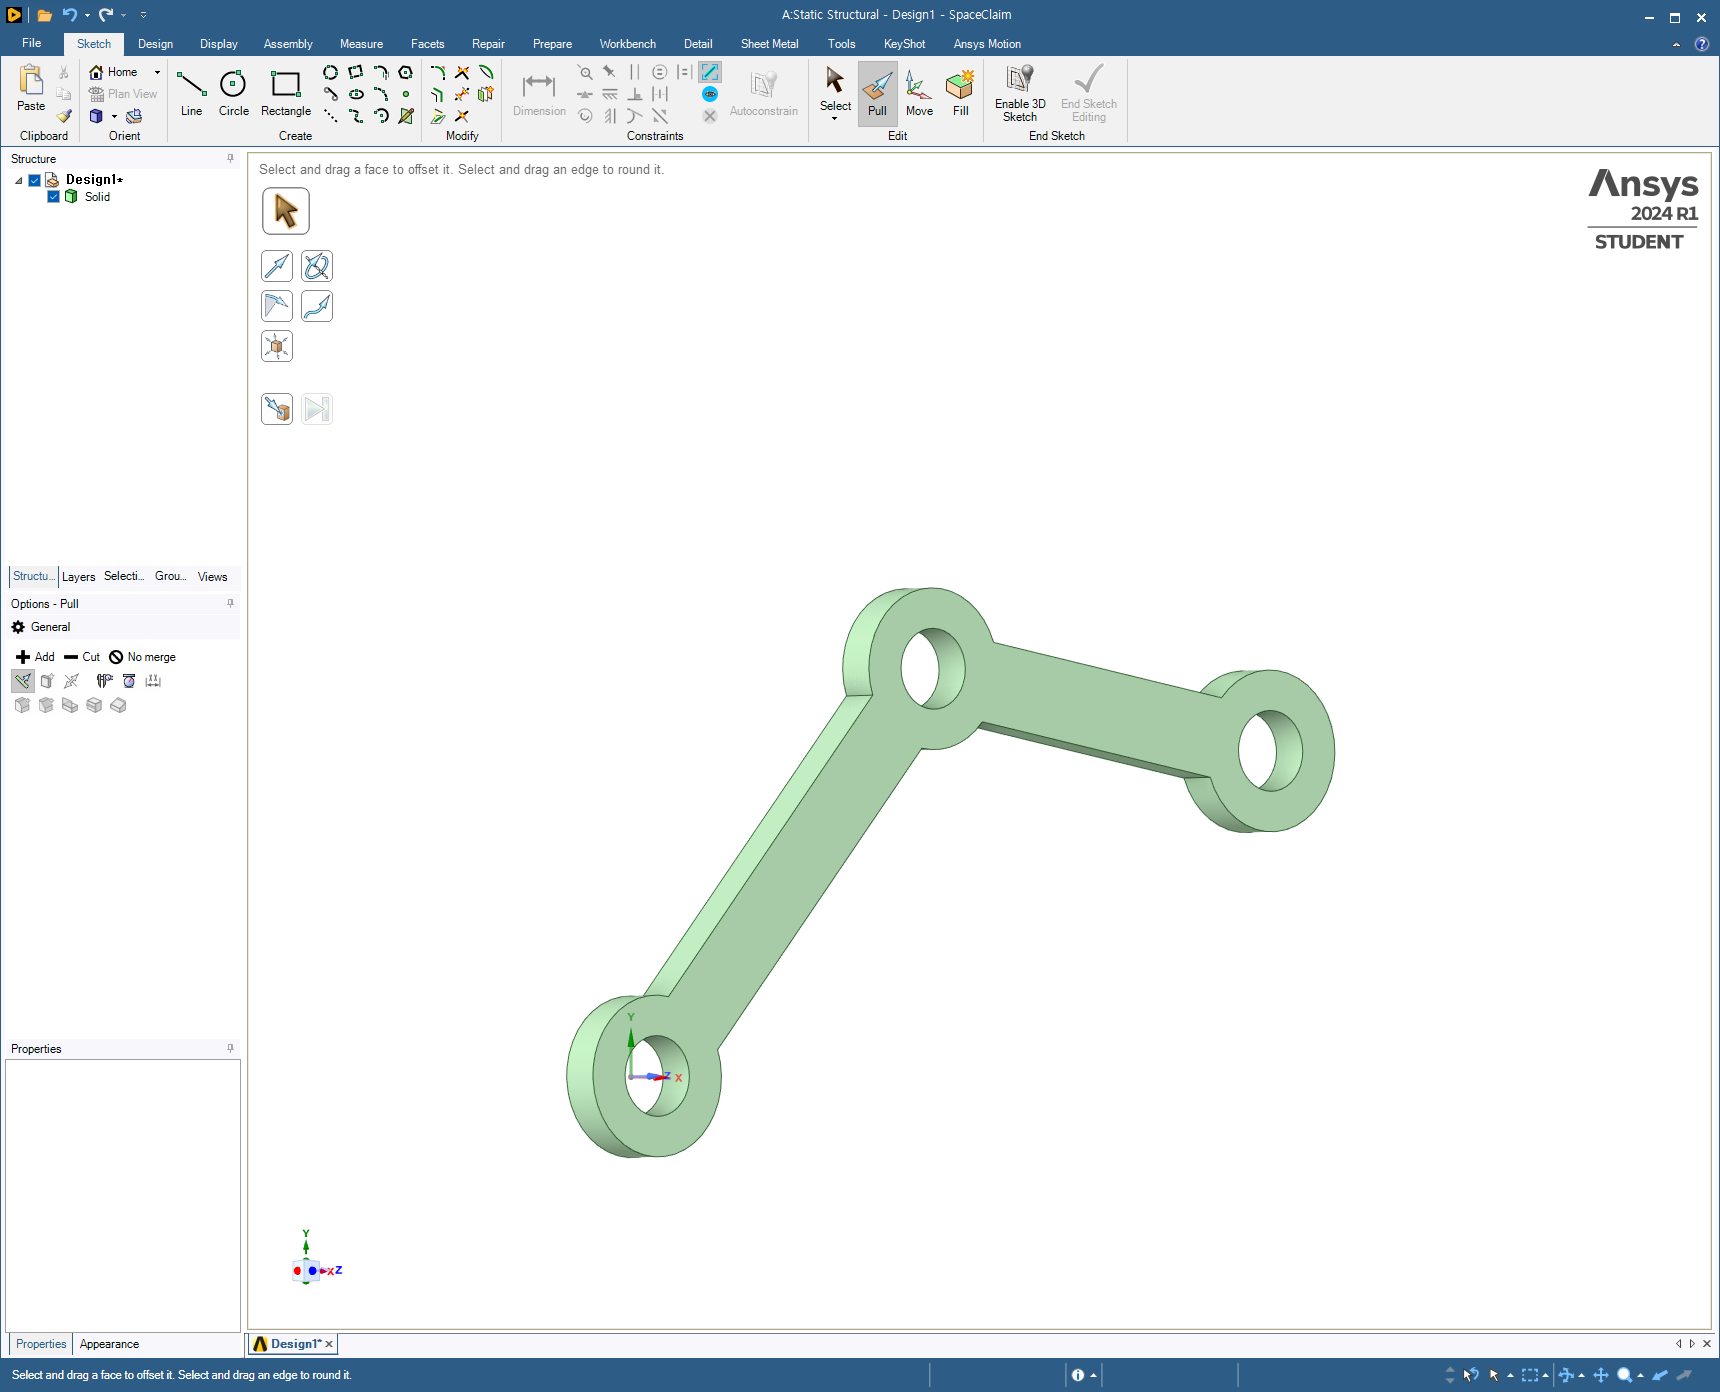This screenshot has width=1720, height=1392.
Task: Switch to the Measure ribbon tab
Action: (x=361, y=44)
